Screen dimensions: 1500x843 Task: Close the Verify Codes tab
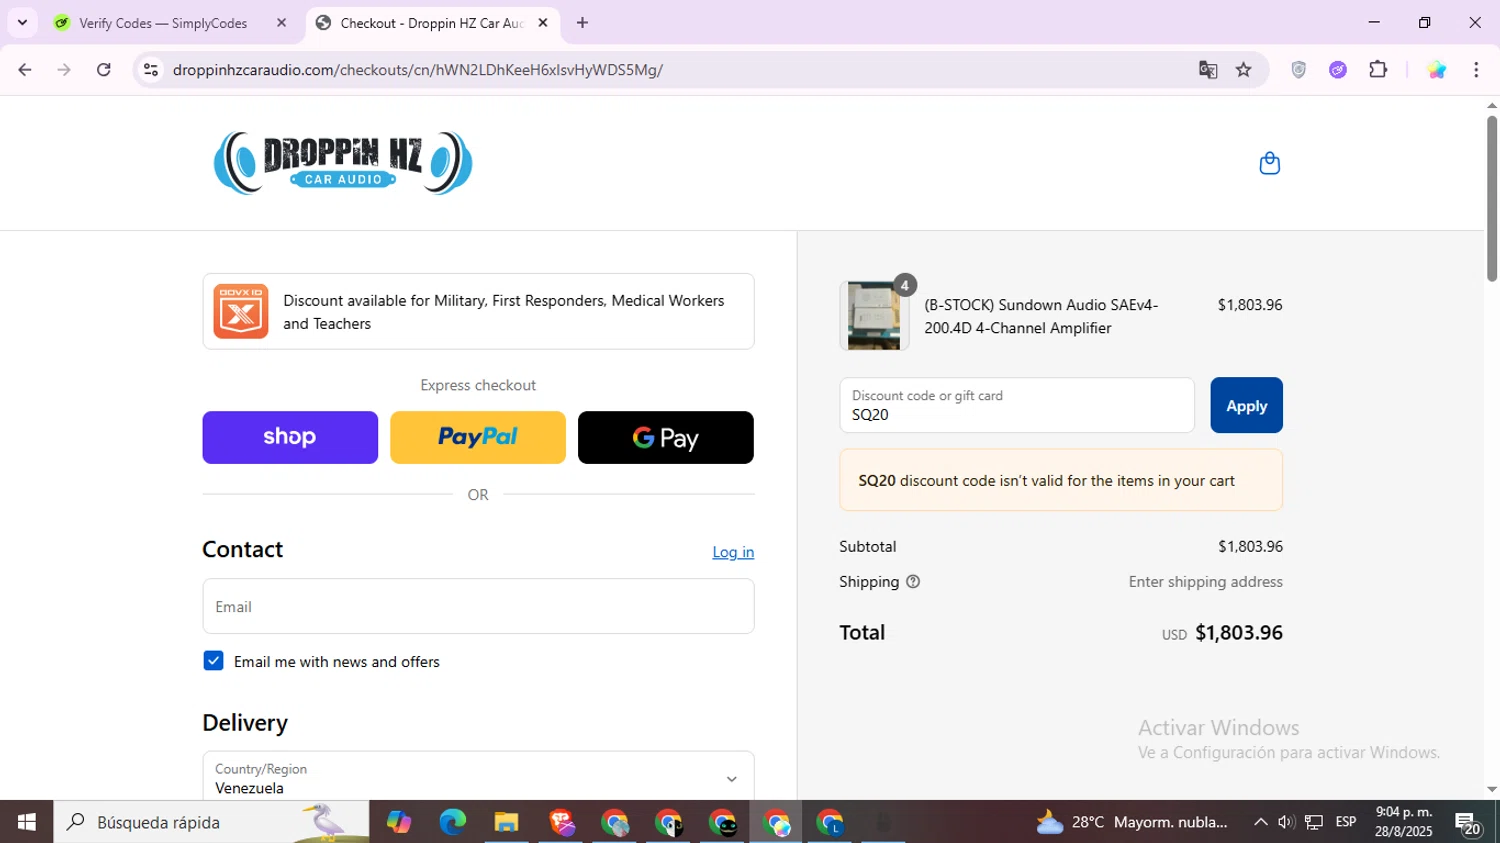point(281,23)
